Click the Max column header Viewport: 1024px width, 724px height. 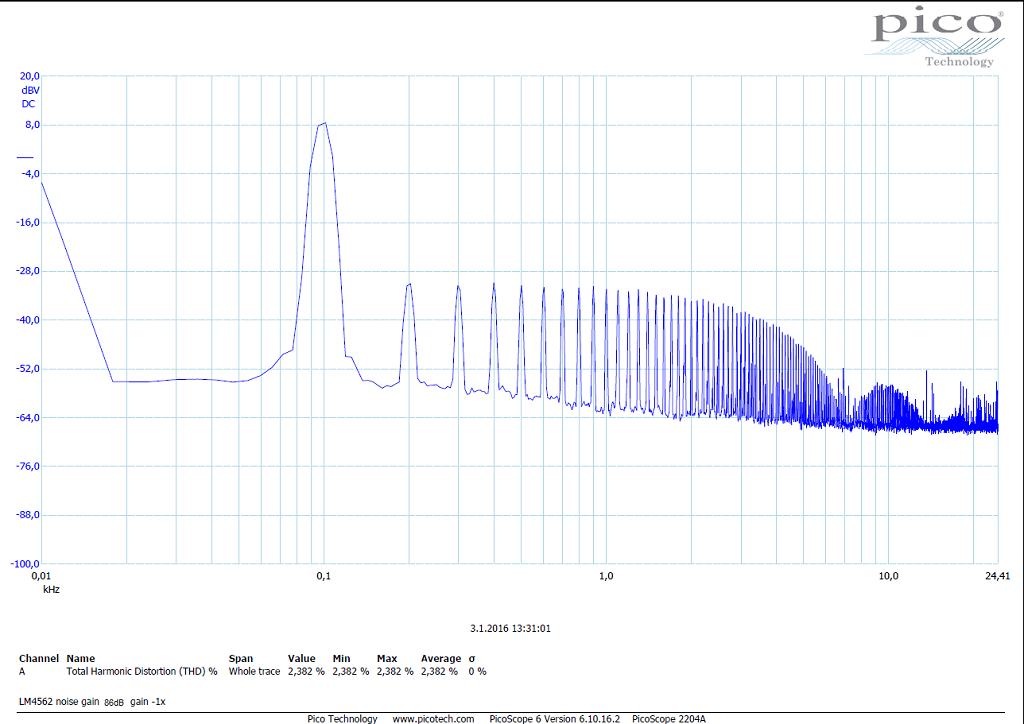[x=387, y=659]
